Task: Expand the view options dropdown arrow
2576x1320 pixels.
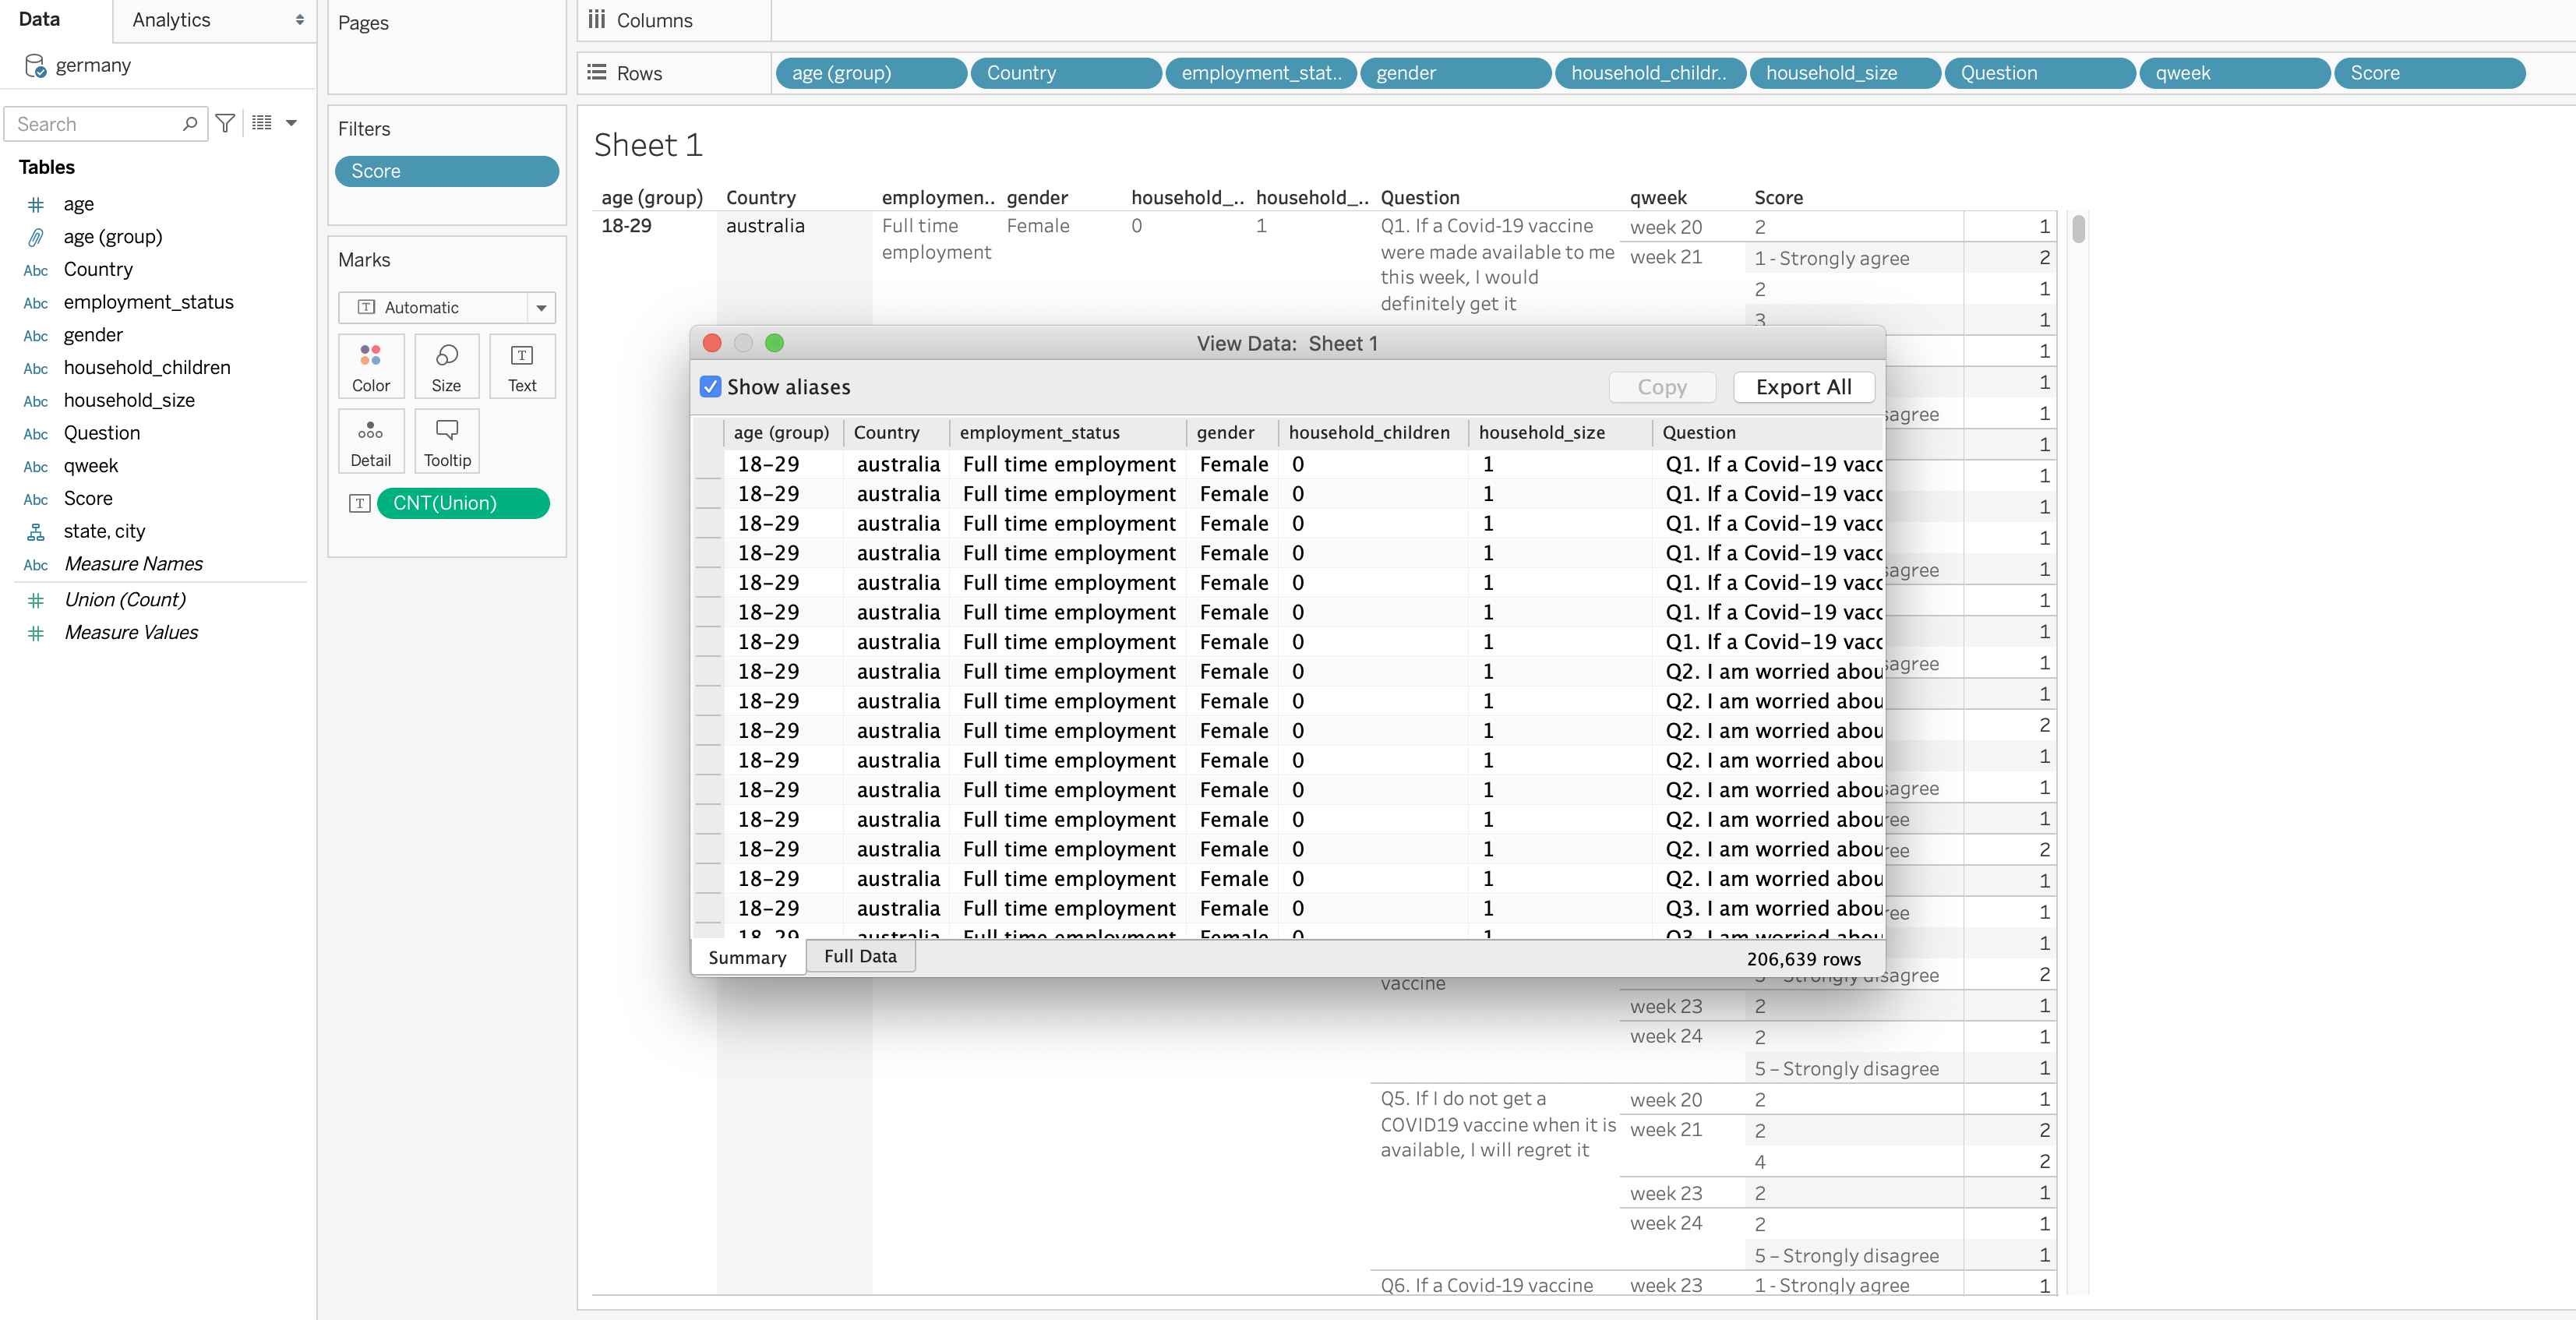Action: [292, 123]
